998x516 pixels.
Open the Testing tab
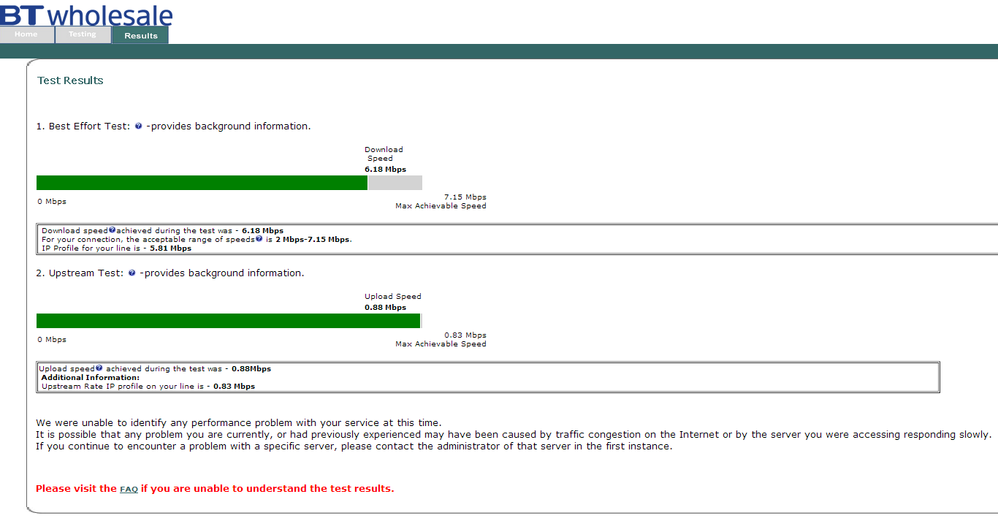(83, 34)
